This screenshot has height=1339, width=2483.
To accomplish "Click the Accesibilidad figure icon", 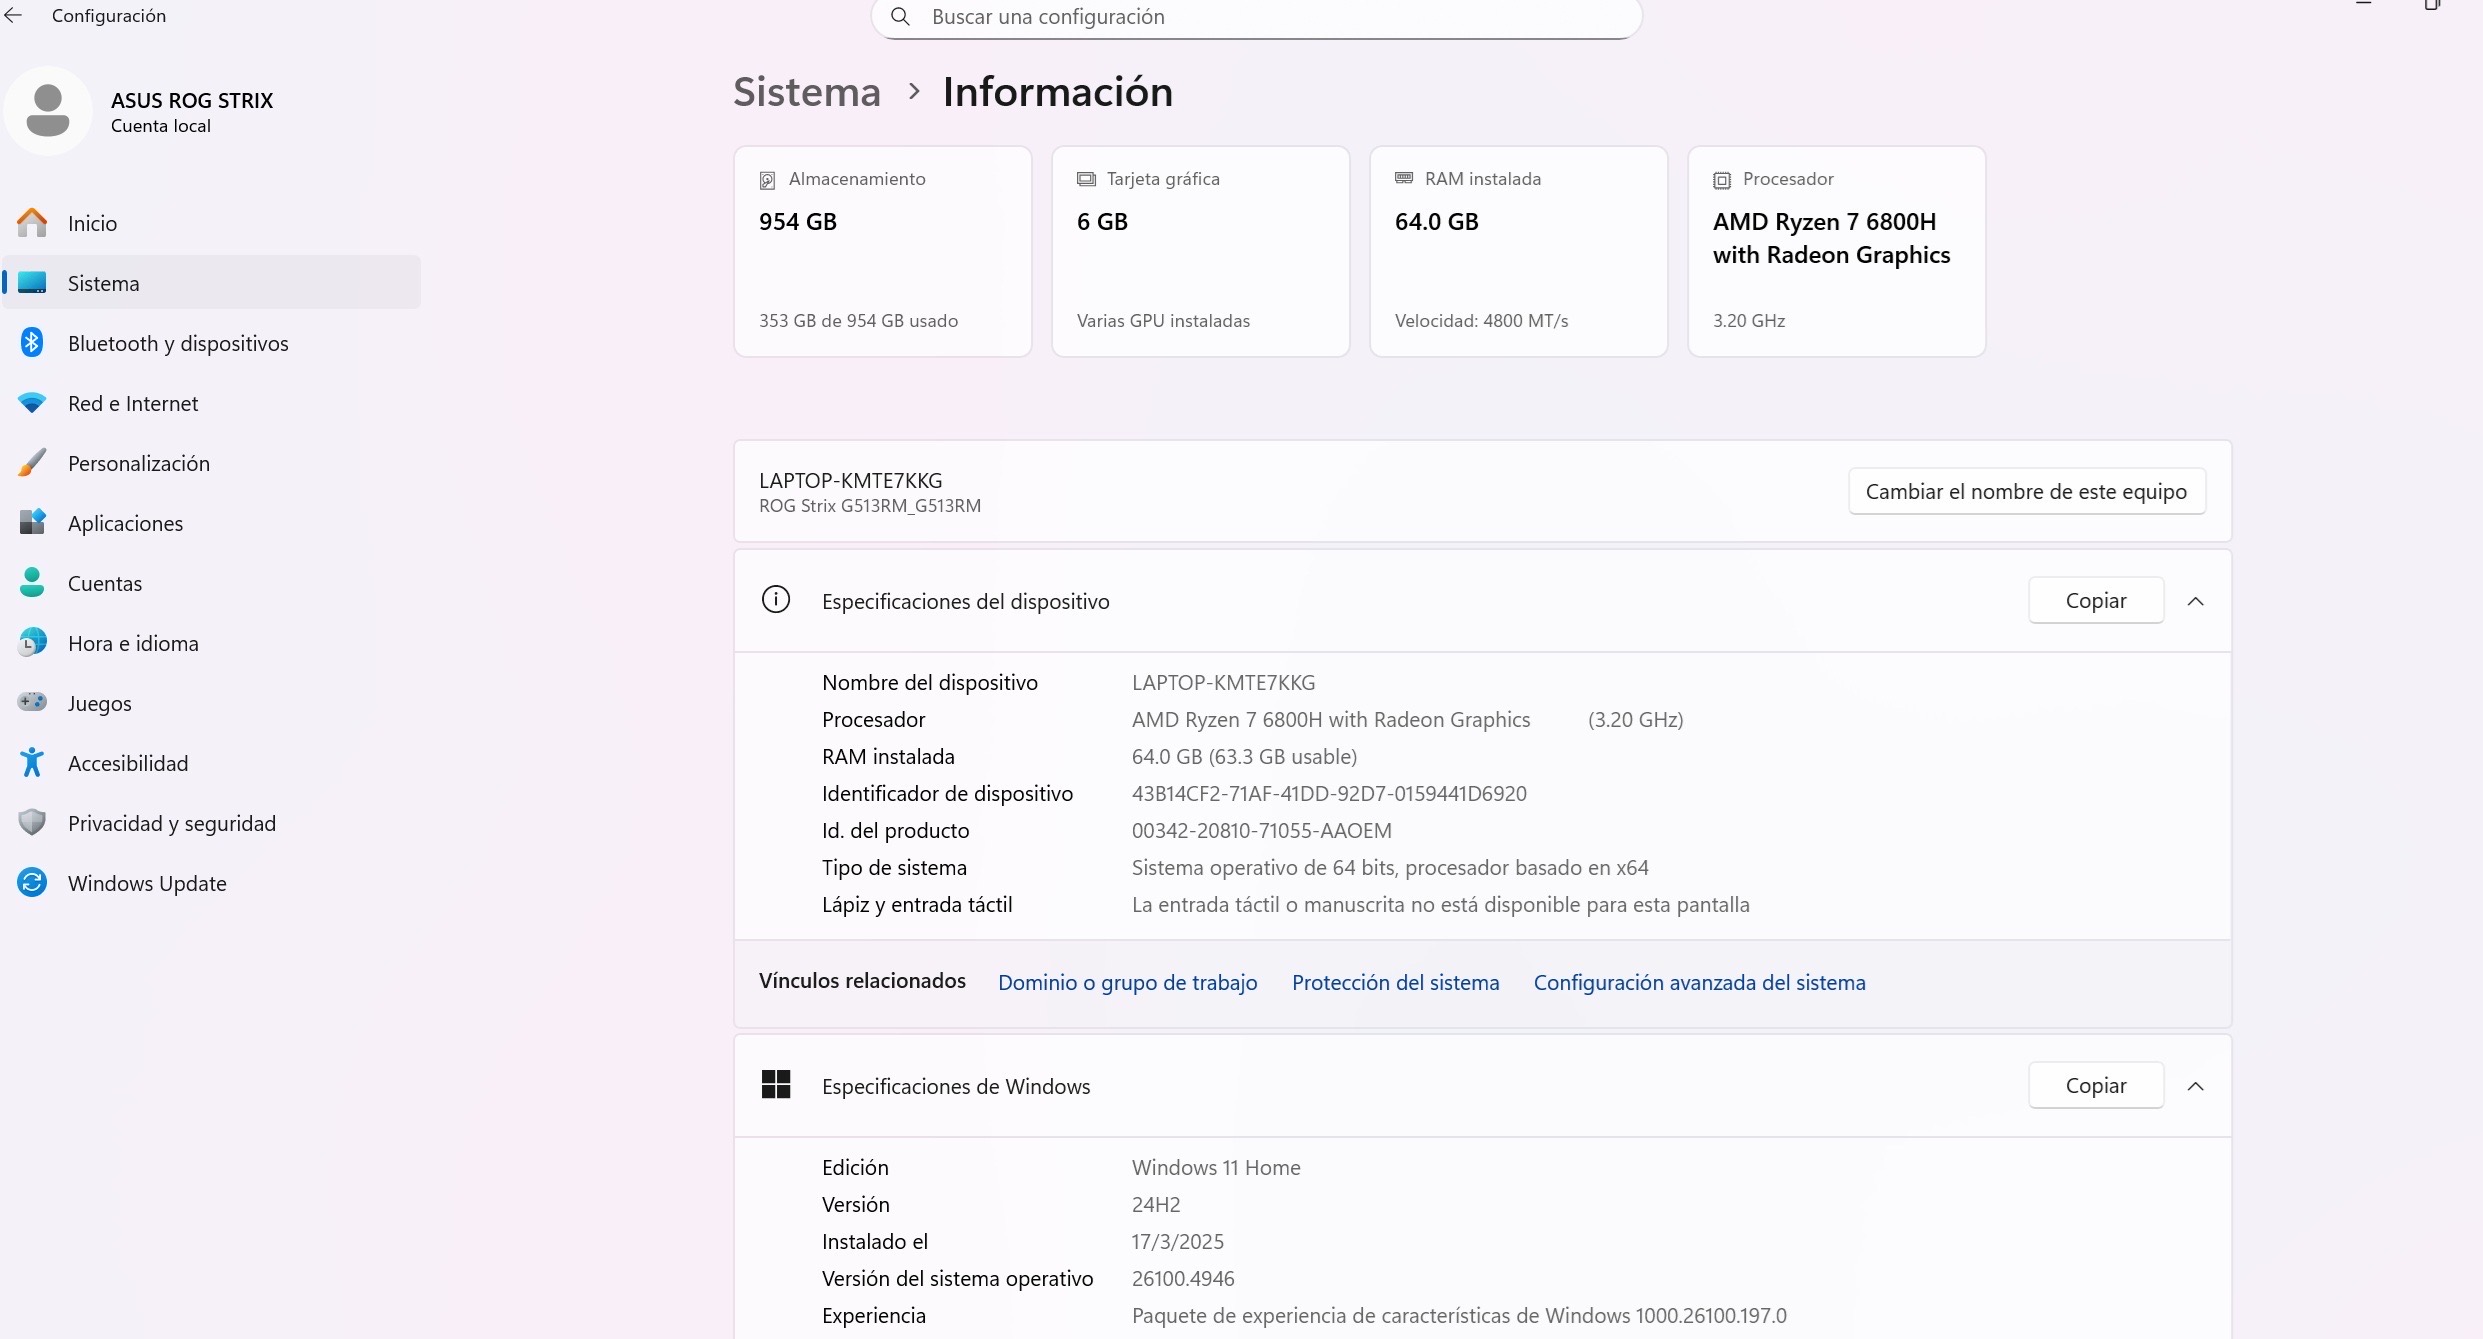I will click(32, 762).
